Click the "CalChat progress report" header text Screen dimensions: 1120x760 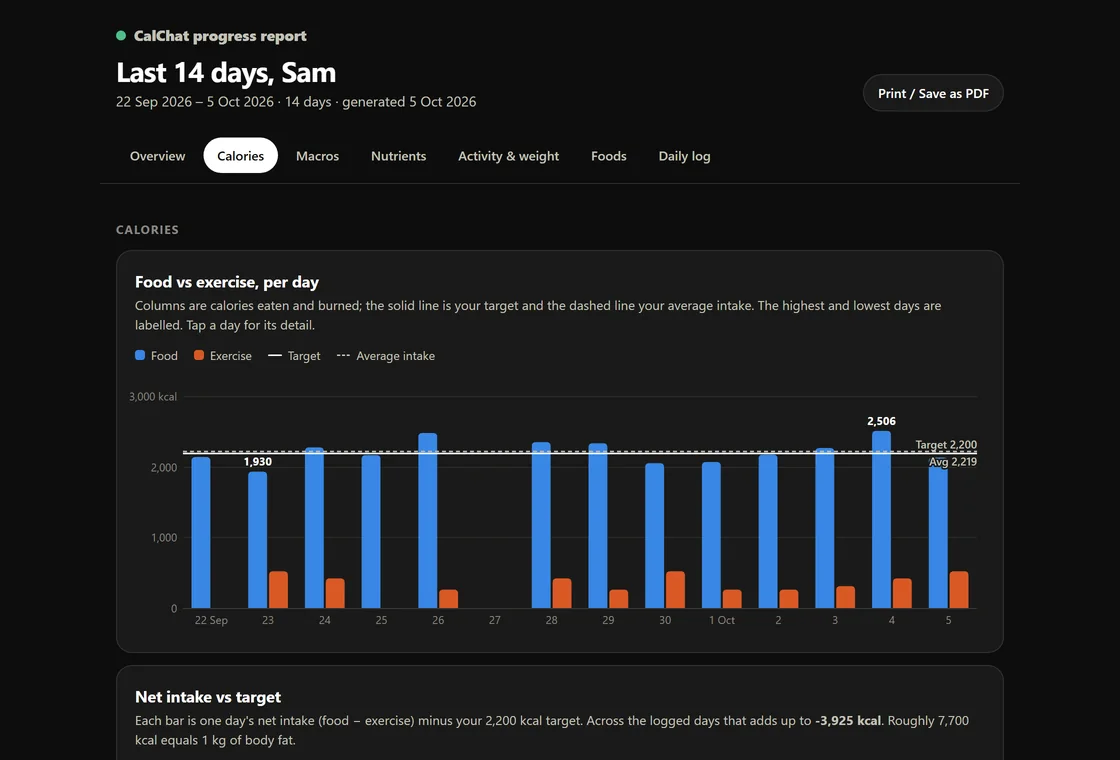tap(220, 36)
